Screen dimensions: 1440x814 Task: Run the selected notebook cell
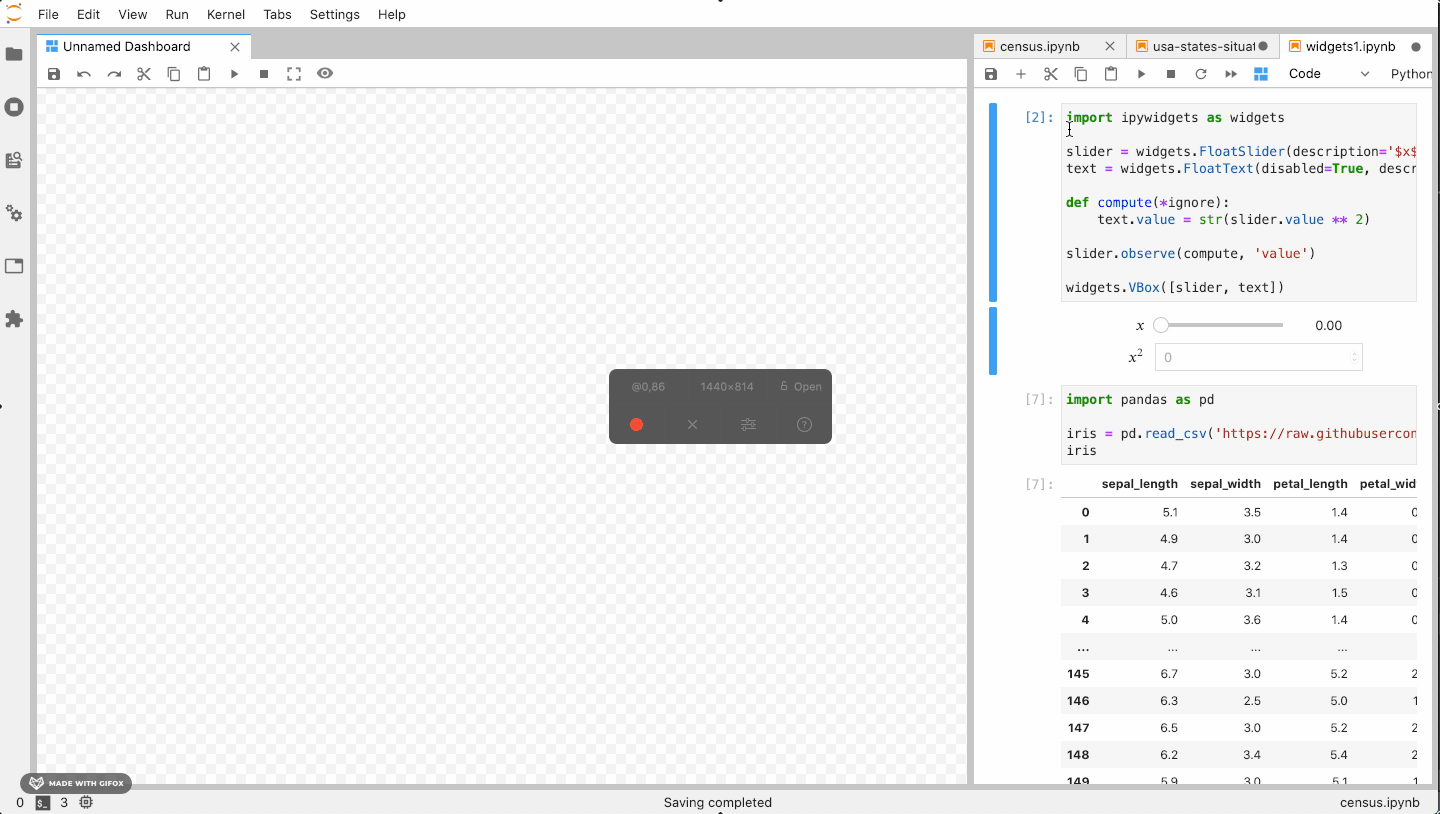click(x=1141, y=74)
